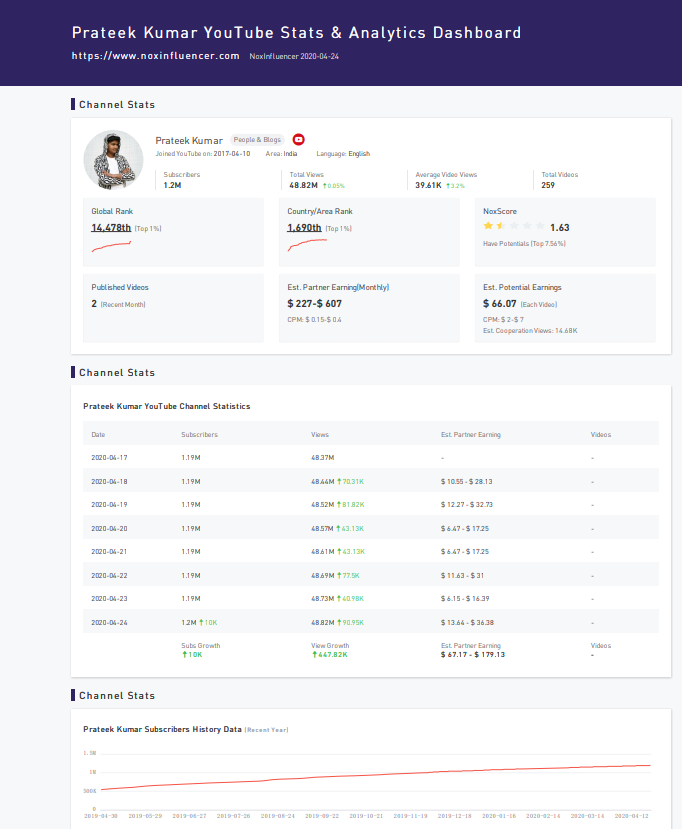Click the Date column header
Screen dimensions: 682x829
coord(98,435)
